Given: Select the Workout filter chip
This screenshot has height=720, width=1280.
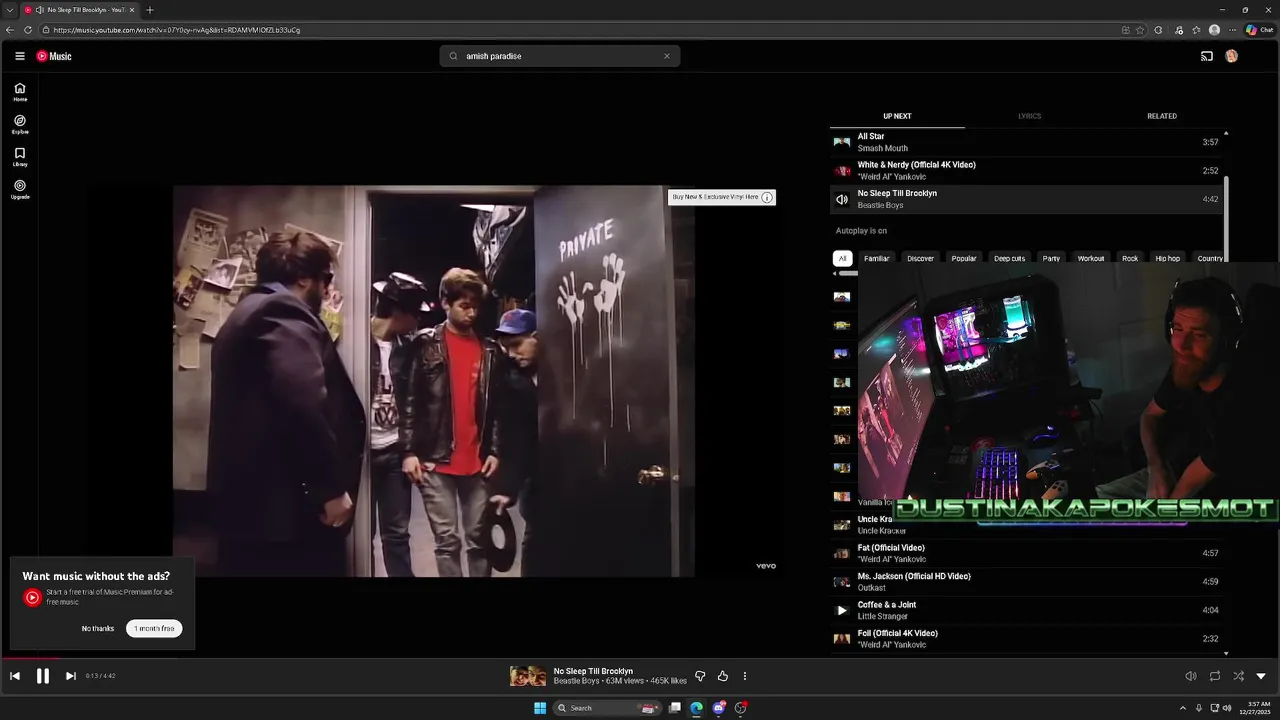Looking at the screenshot, I should [1091, 258].
